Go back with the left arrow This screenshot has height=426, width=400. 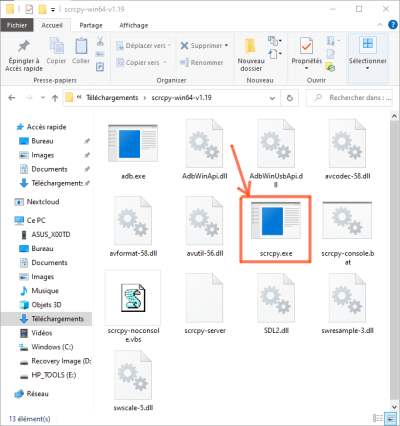(x=12, y=98)
